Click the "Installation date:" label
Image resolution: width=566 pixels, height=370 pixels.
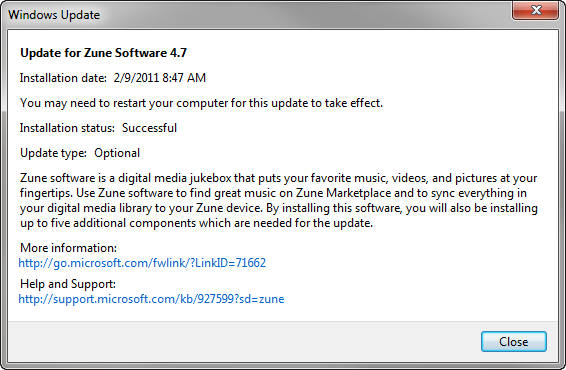point(63,78)
